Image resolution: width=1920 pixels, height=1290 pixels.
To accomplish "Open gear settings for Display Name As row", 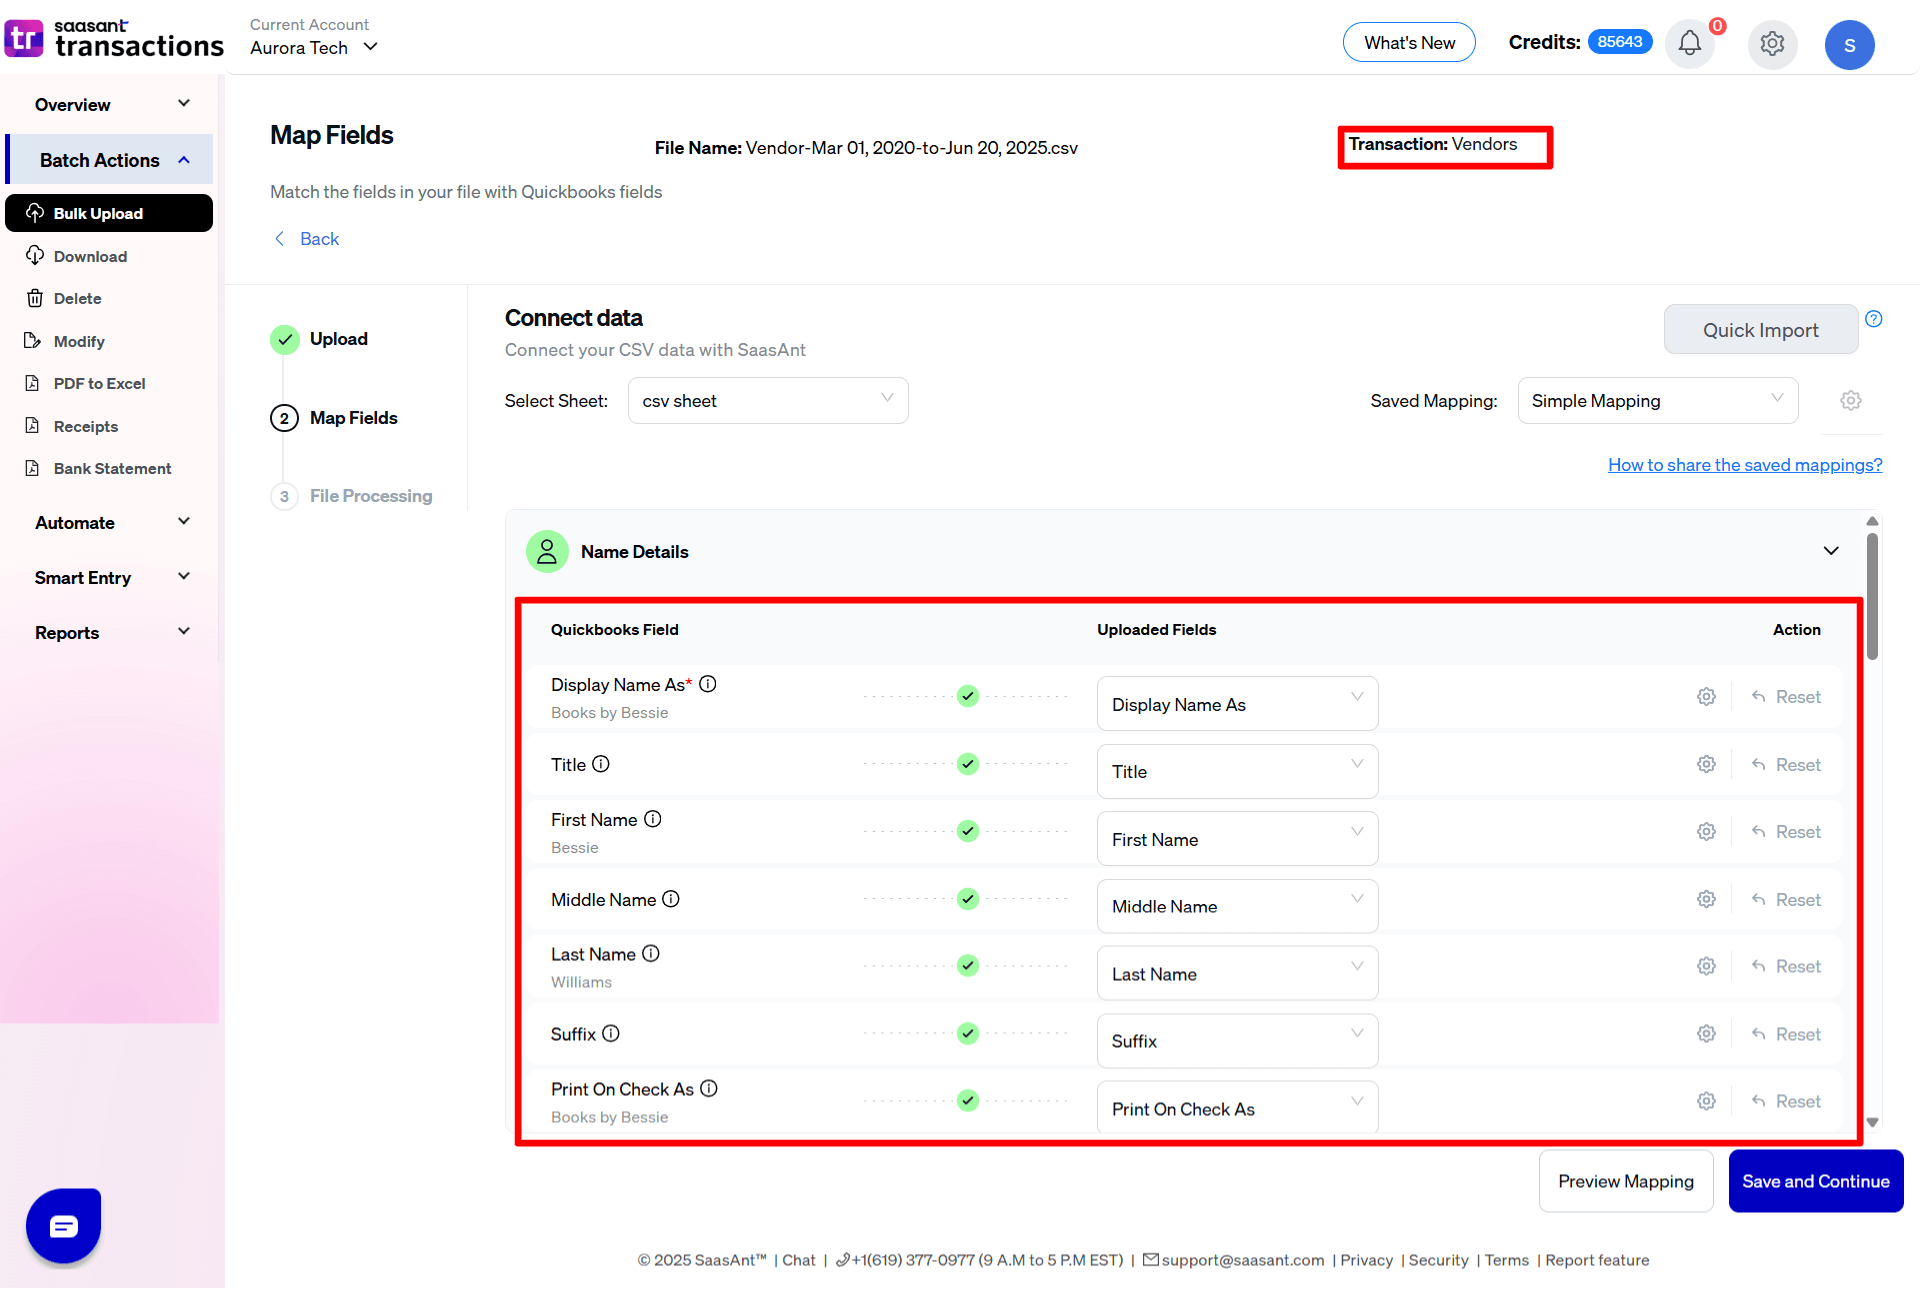I will click(1706, 696).
